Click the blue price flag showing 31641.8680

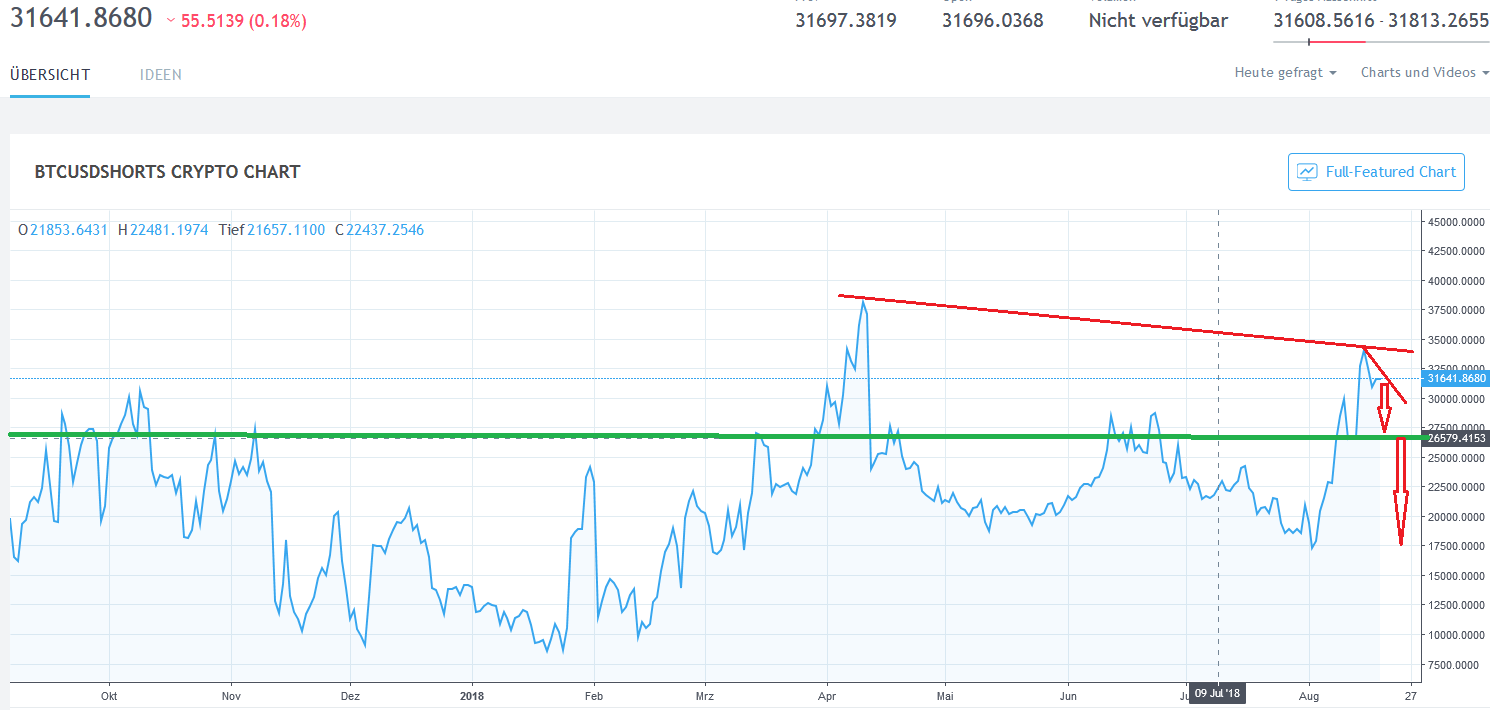1453,378
